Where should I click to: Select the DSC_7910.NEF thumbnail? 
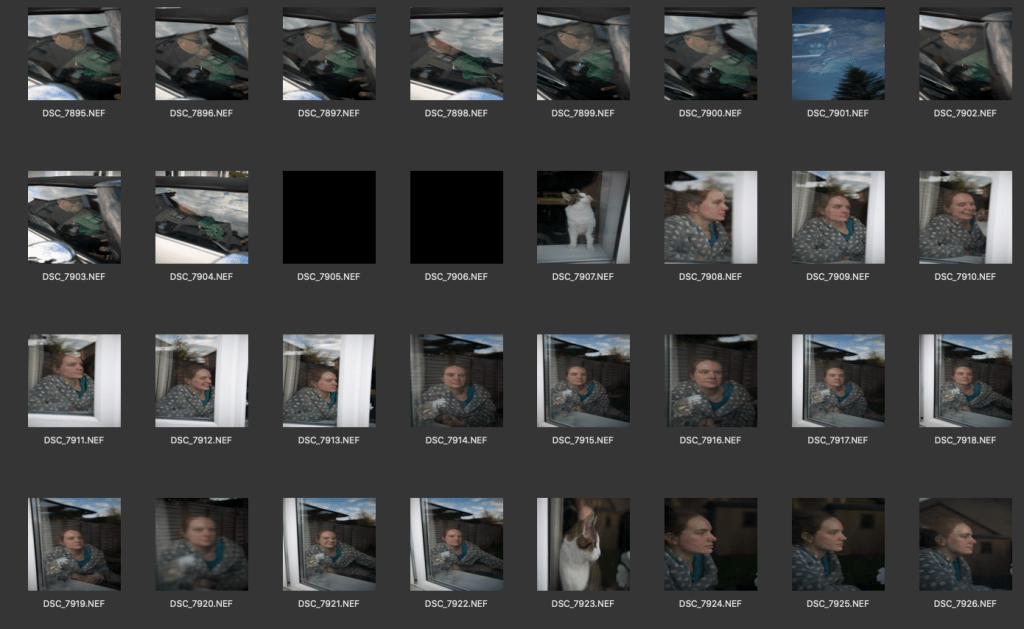(x=965, y=217)
